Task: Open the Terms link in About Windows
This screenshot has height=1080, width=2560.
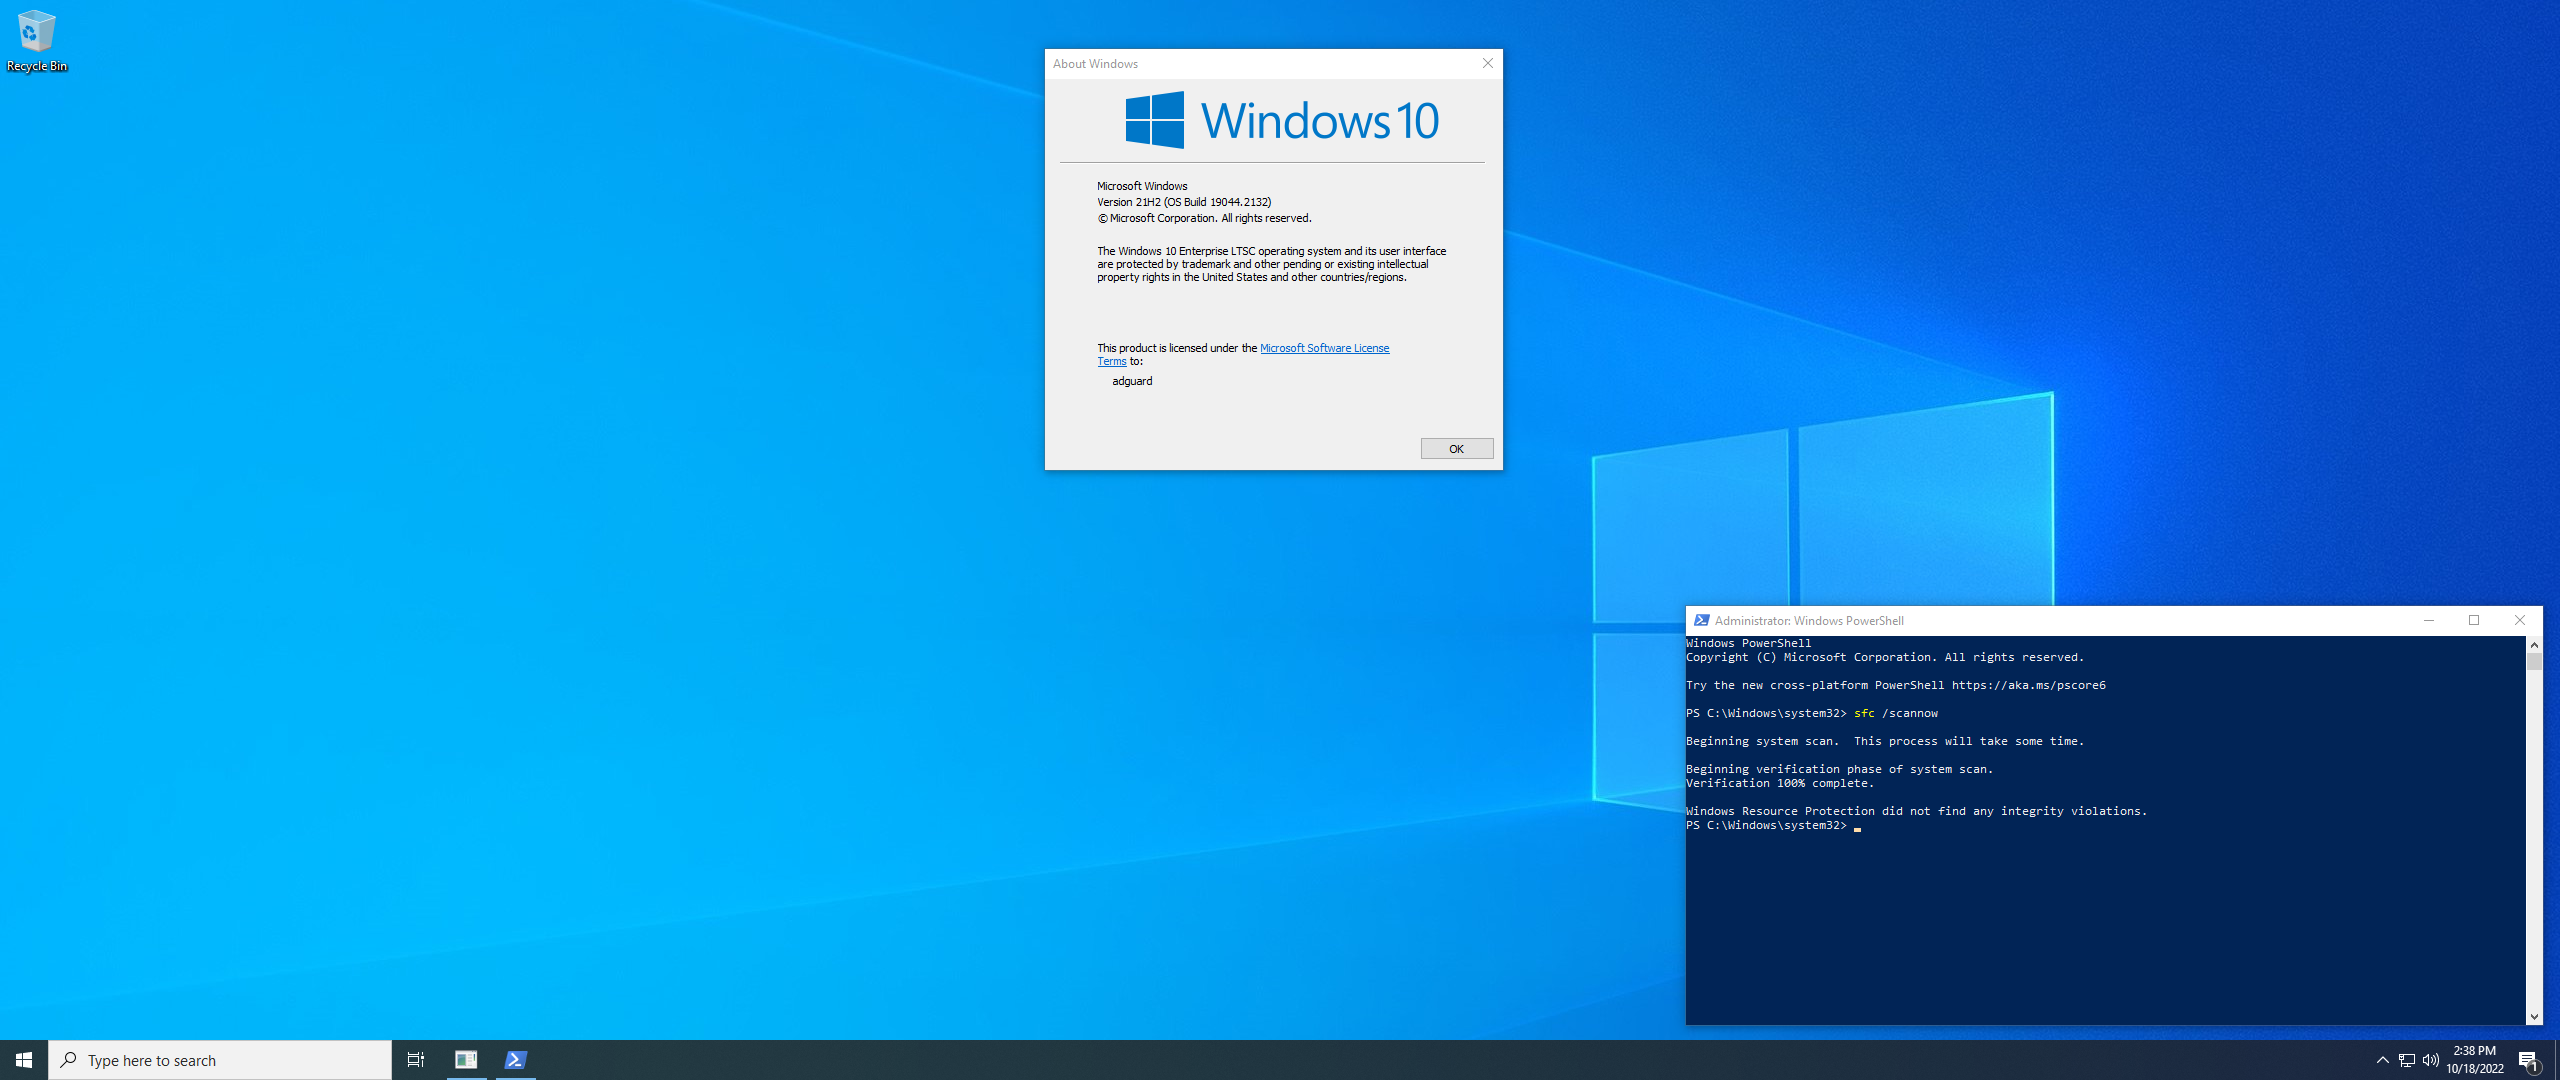Action: [1111, 361]
